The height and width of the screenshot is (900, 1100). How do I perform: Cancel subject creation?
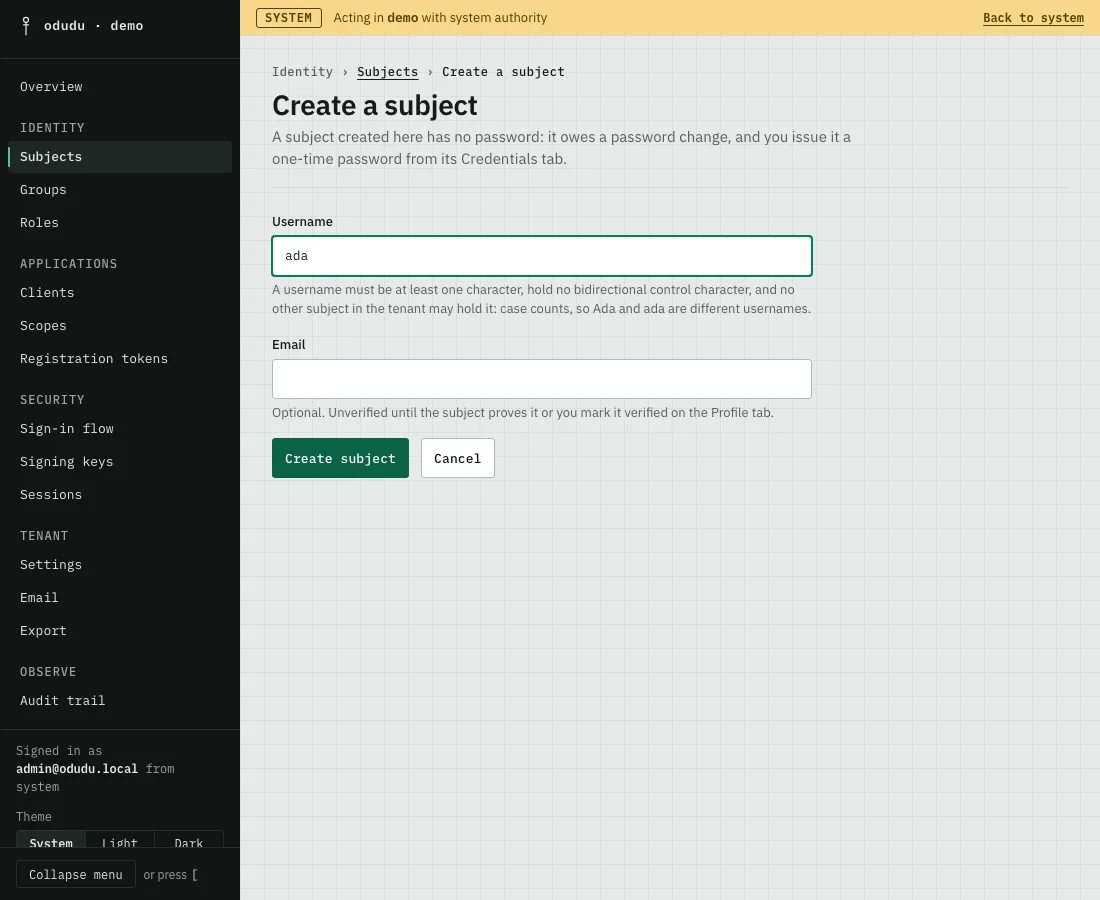(x=457, y=459)
